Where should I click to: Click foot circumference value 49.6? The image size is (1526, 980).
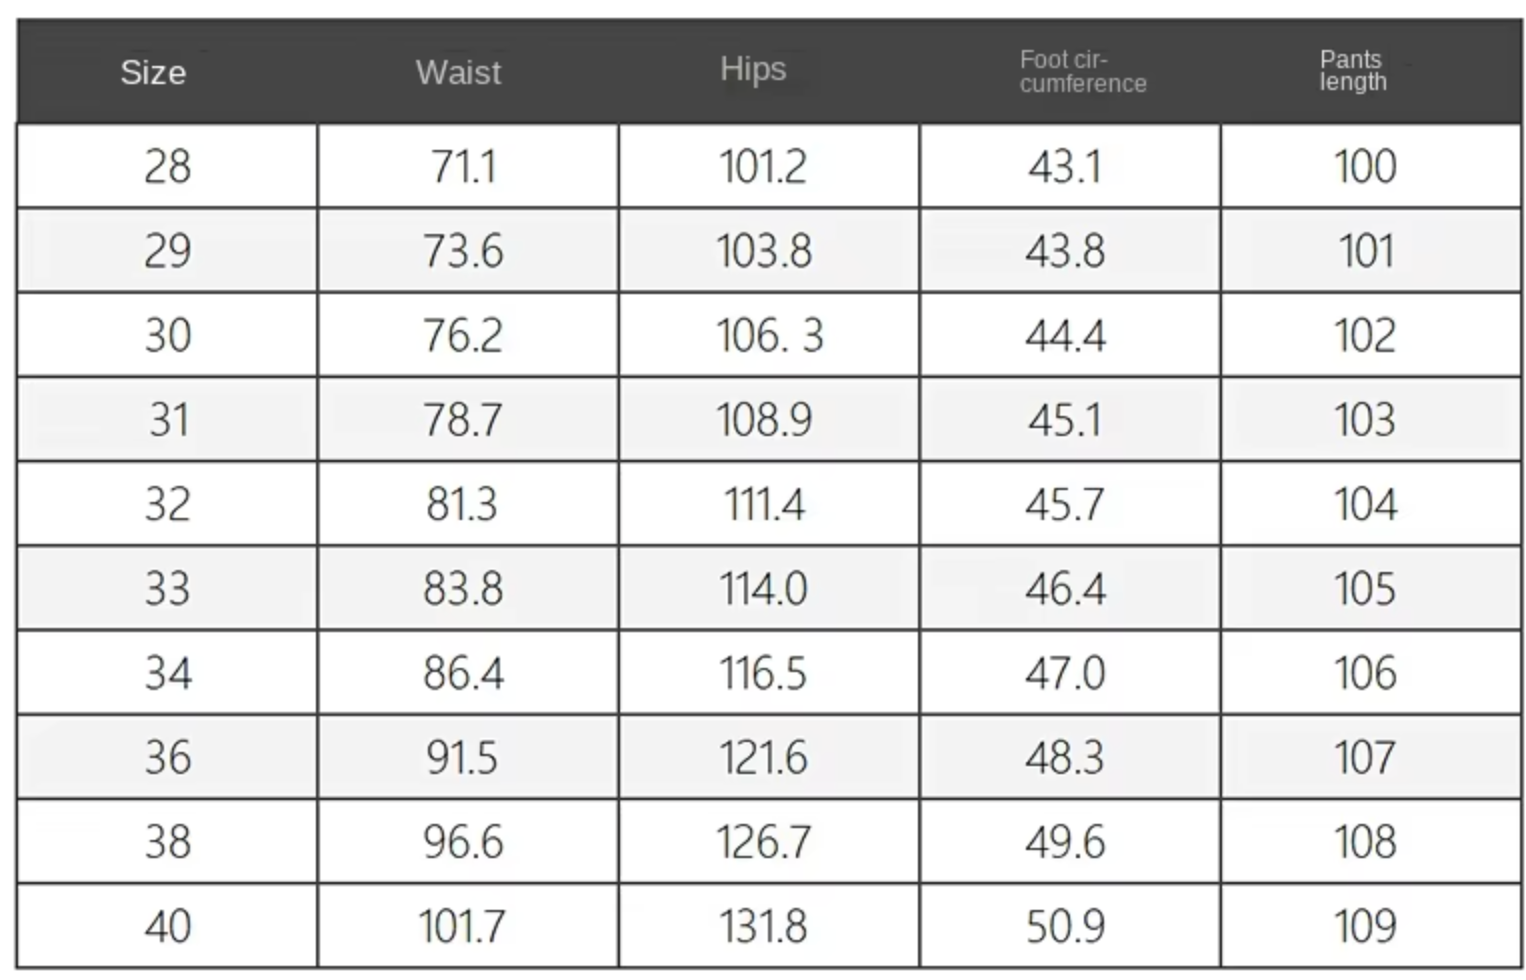(1065, 841)
